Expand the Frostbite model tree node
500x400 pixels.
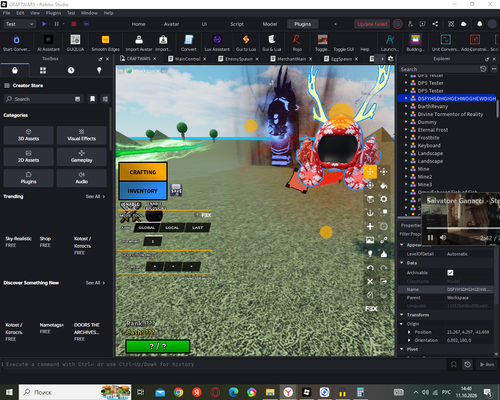406,138
